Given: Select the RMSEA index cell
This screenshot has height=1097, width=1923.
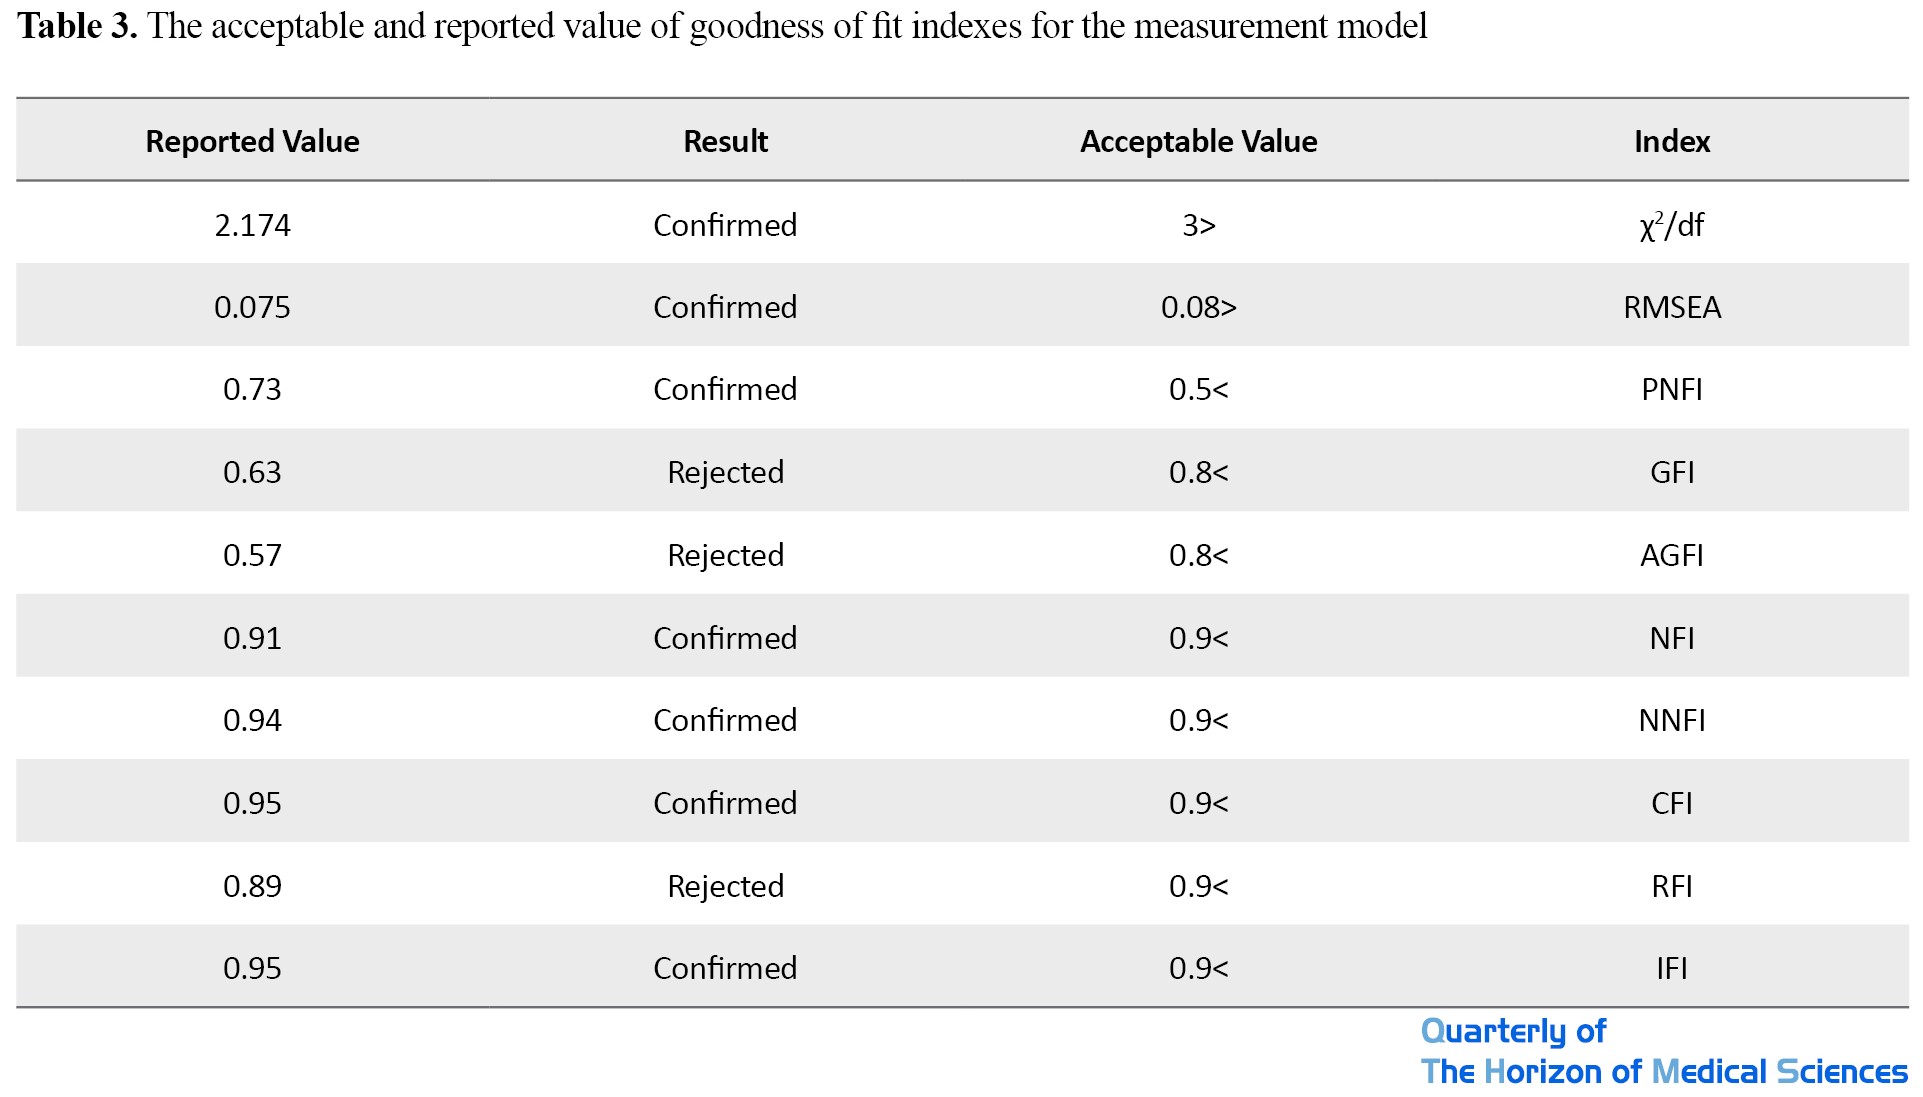Looking at the screenshot, I should (1672, 307).
